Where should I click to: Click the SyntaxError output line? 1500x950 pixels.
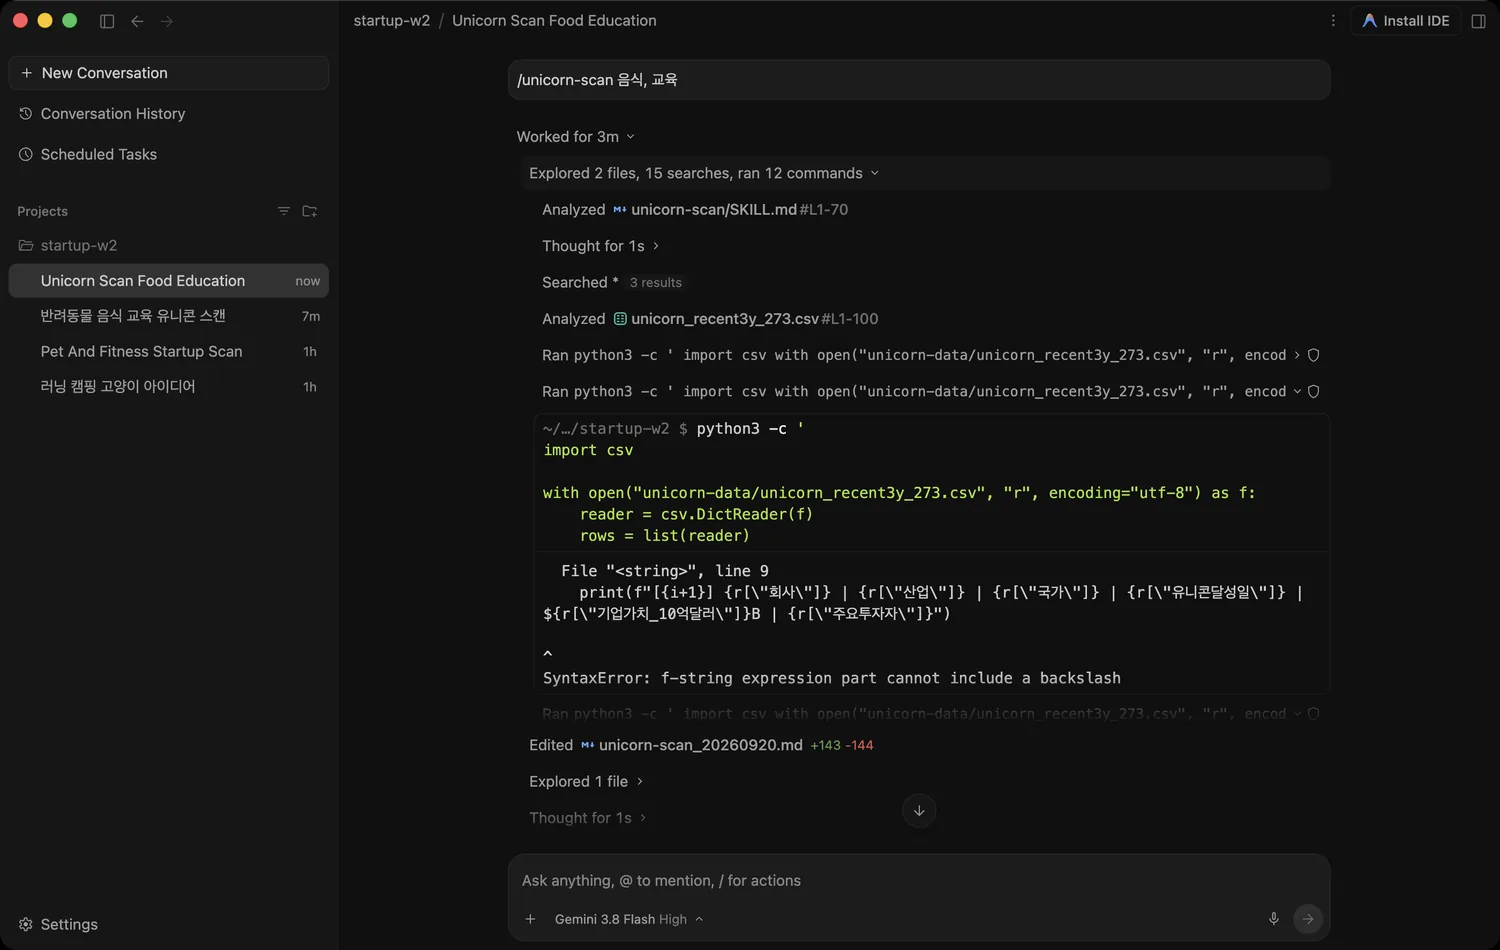(x=831, y=678)
